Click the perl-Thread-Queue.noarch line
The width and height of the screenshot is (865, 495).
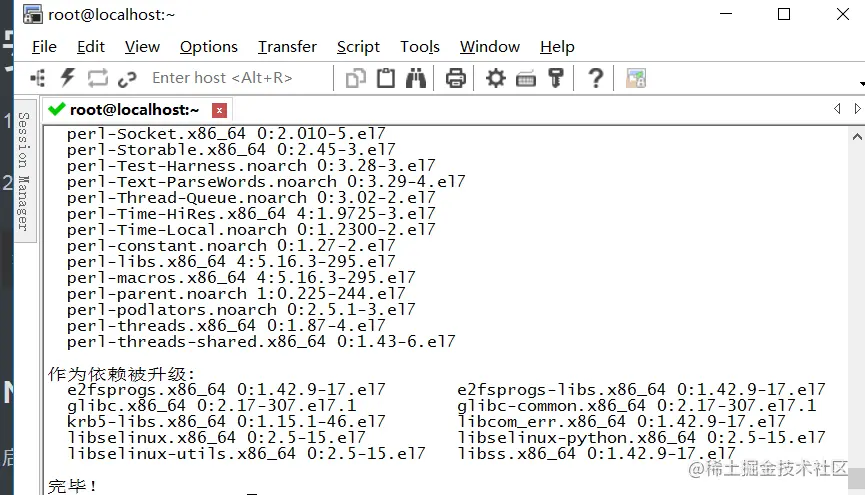point(251,198)
